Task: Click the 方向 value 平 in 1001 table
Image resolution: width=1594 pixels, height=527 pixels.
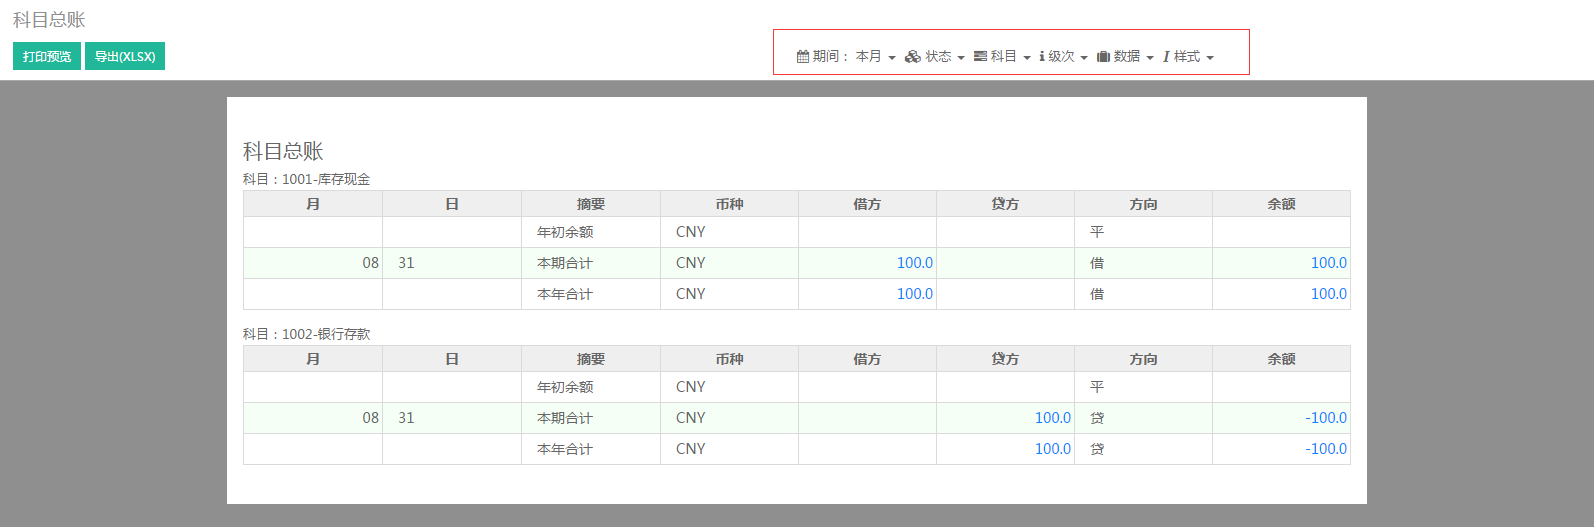Action: [x=1097, y=232]
